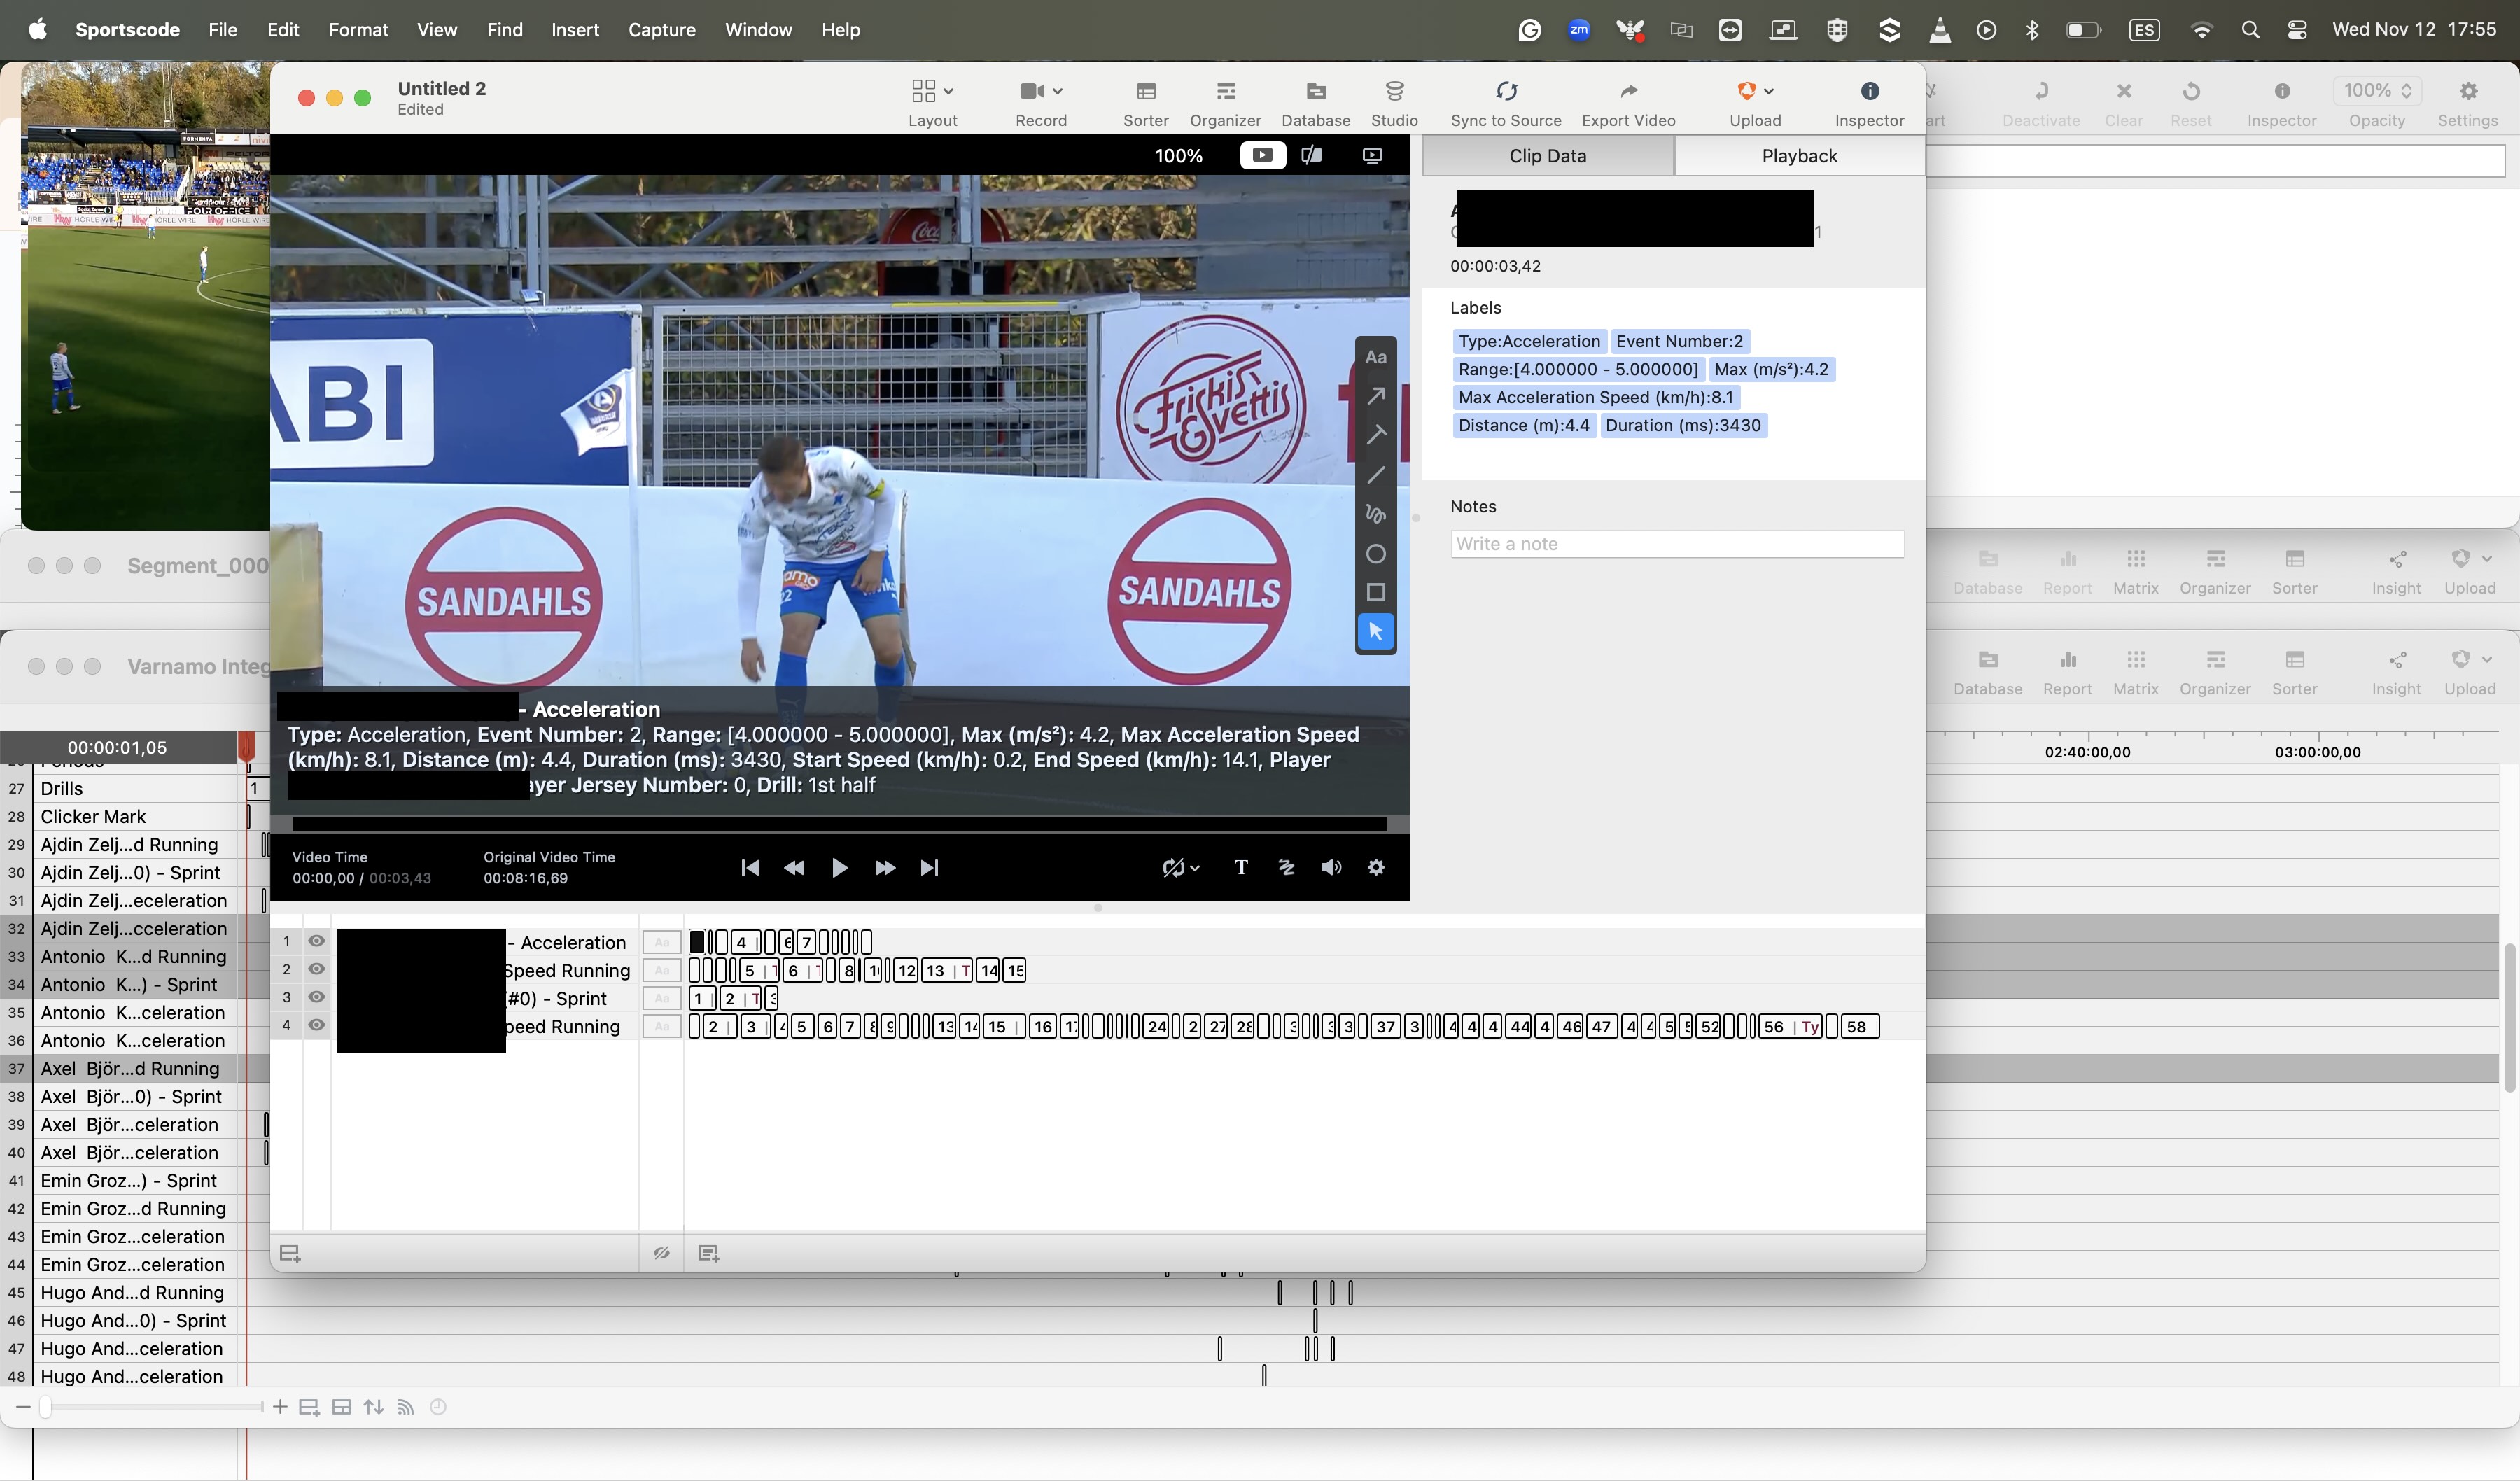Skip to next clip

click(x=929, y=867)
